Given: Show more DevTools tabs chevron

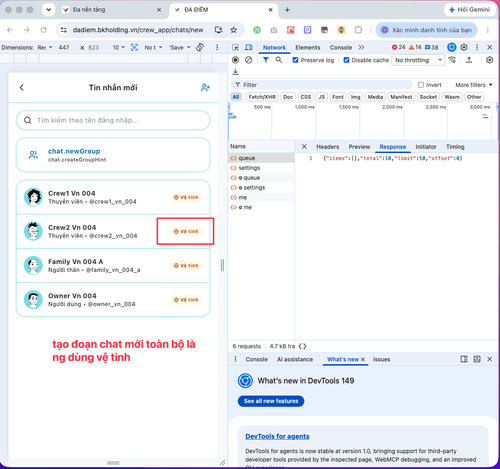Looking at the screenshot, I should 361,47.
